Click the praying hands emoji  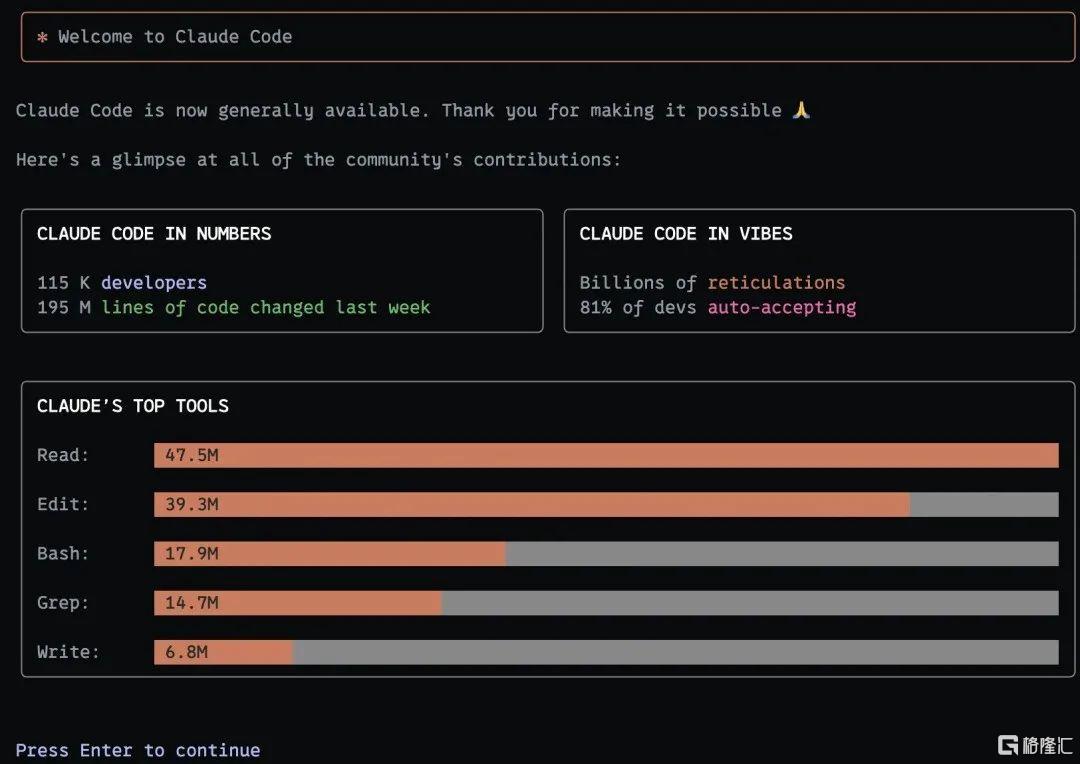click(x=801, y=110)
